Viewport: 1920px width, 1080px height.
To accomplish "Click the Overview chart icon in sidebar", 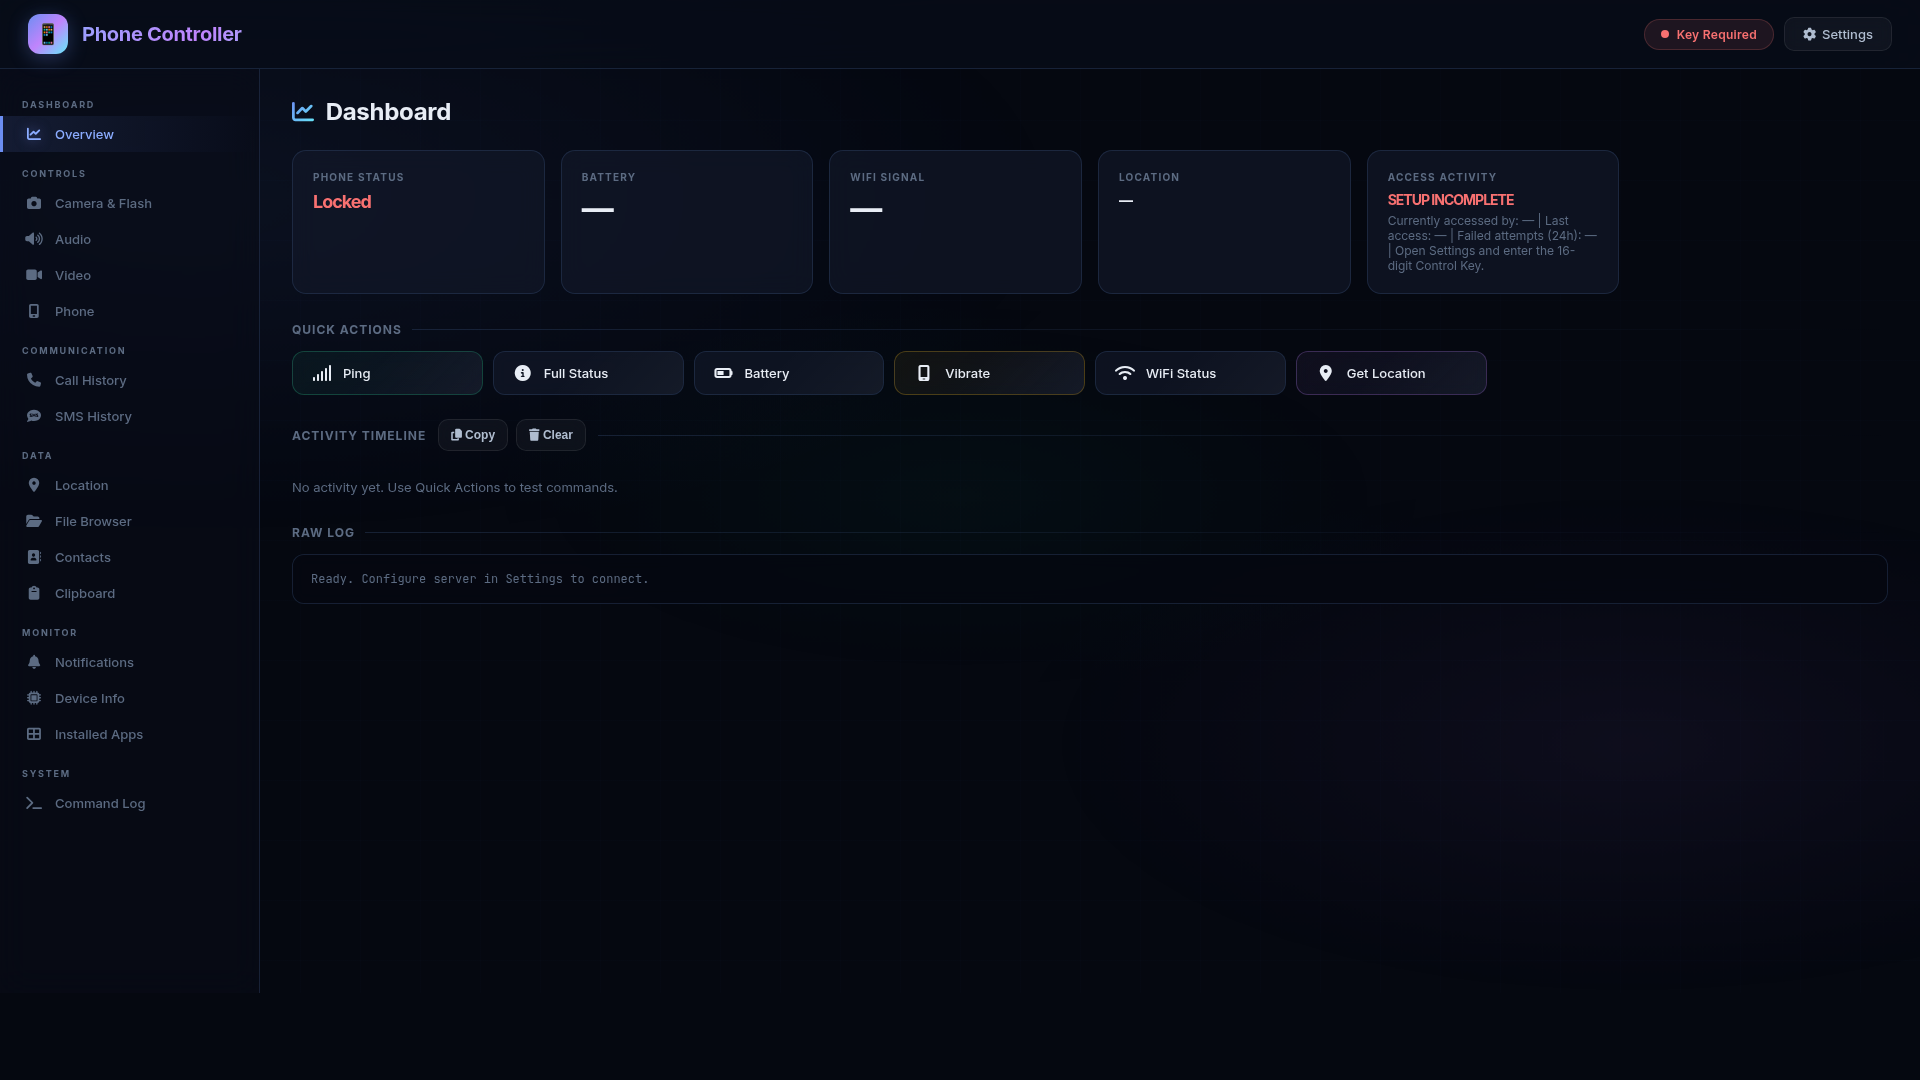I will (34, 134).
